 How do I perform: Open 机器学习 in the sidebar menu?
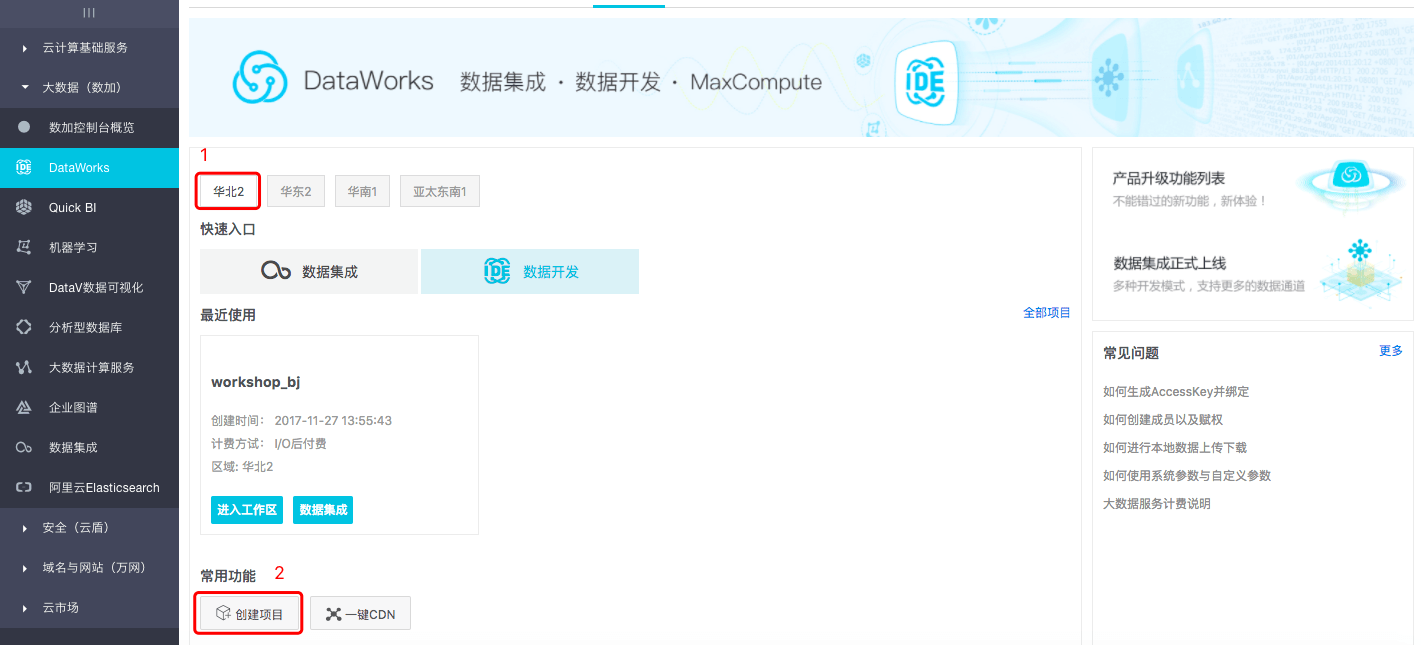click(x=89, y=247)
